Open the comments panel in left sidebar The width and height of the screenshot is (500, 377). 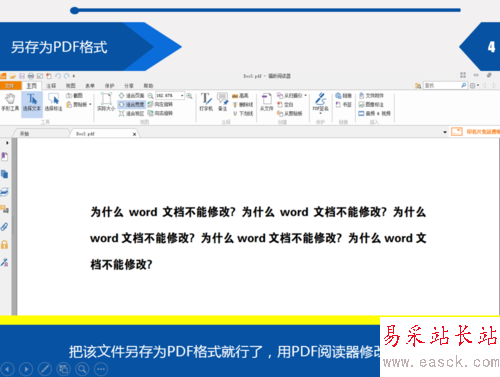tap(5, 209)
